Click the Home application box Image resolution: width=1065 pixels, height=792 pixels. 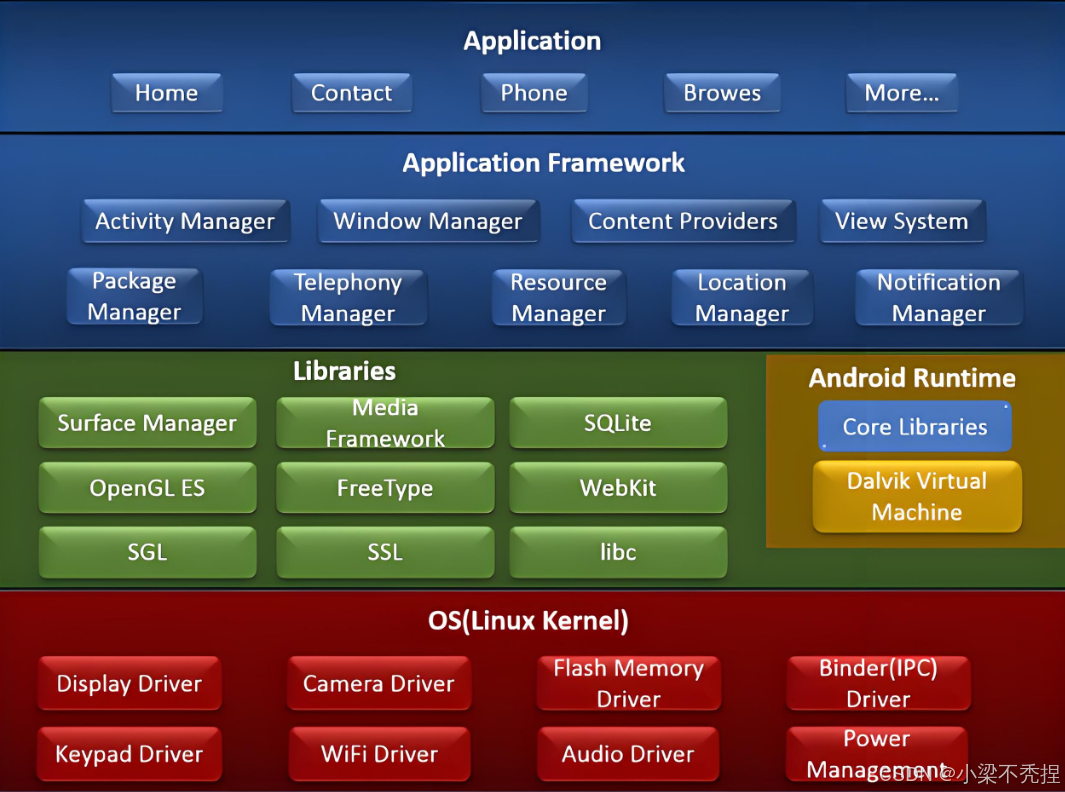tap(167, 92)
